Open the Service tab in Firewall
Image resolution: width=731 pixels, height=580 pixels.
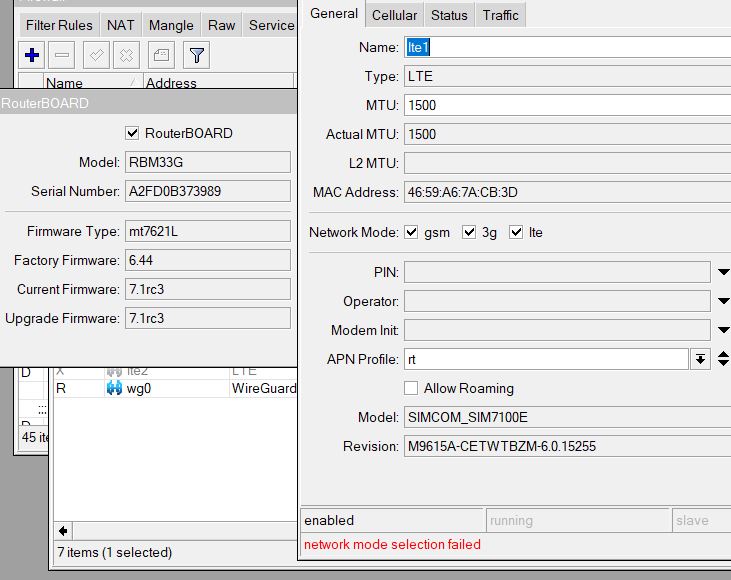271,25
